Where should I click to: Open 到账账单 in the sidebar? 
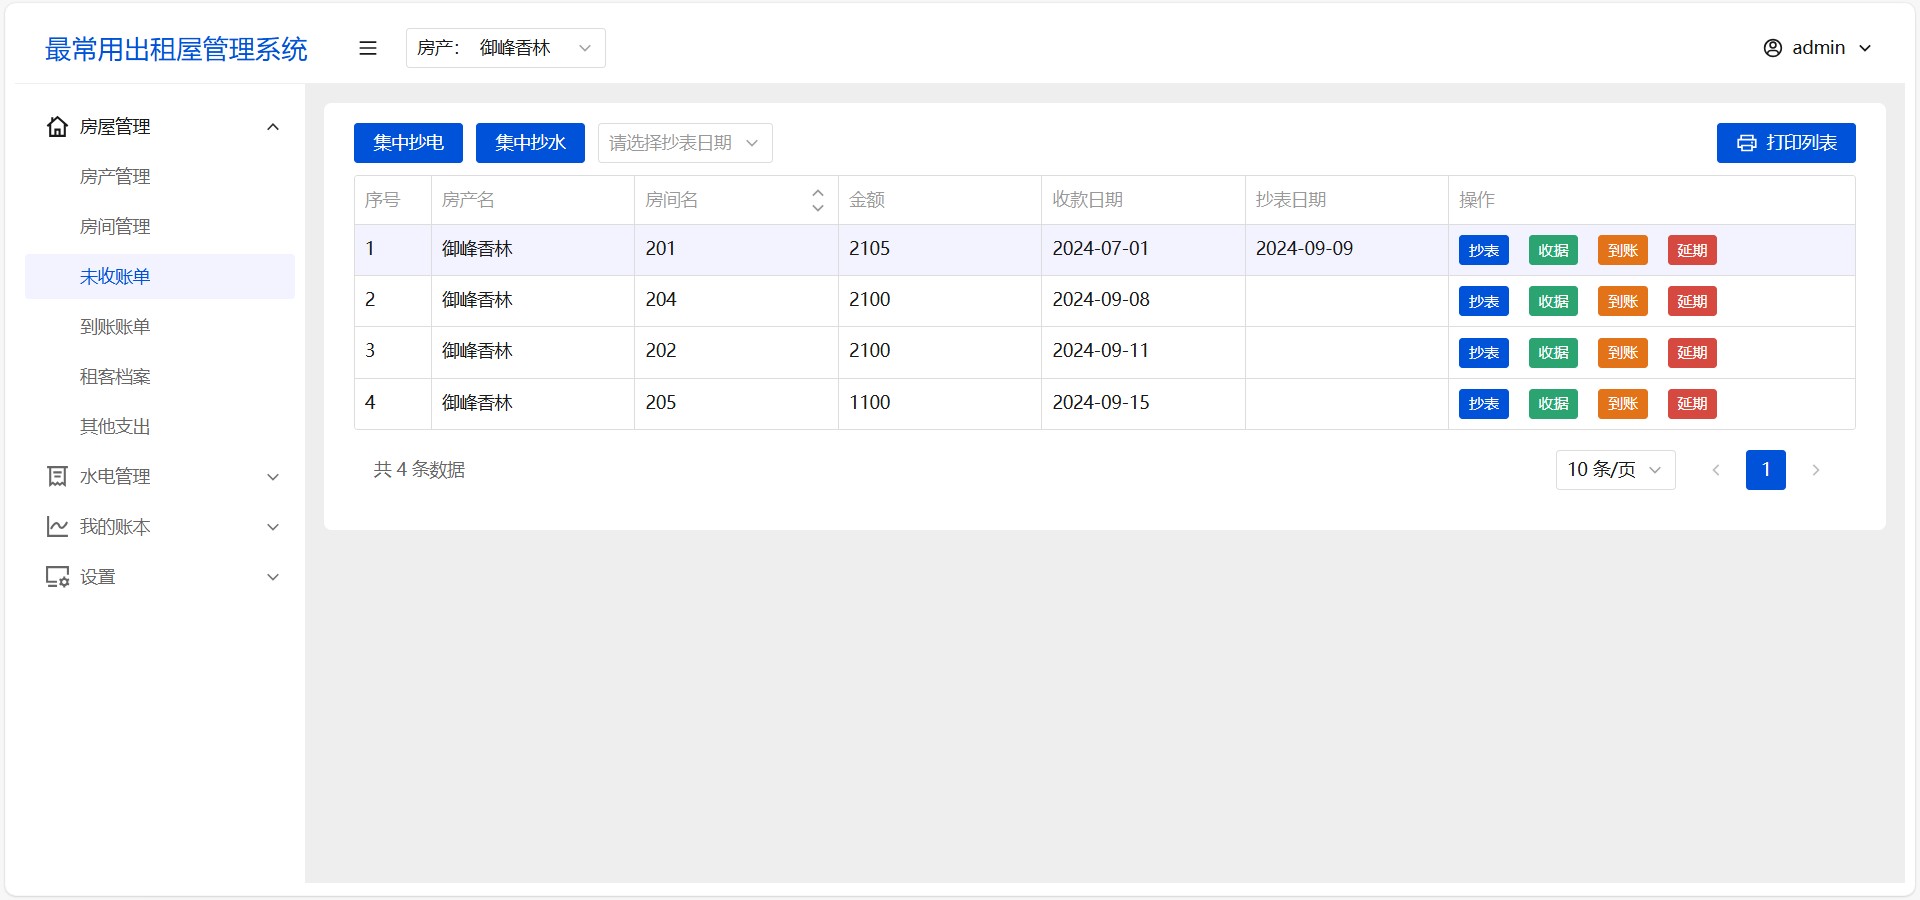(160, 327)
